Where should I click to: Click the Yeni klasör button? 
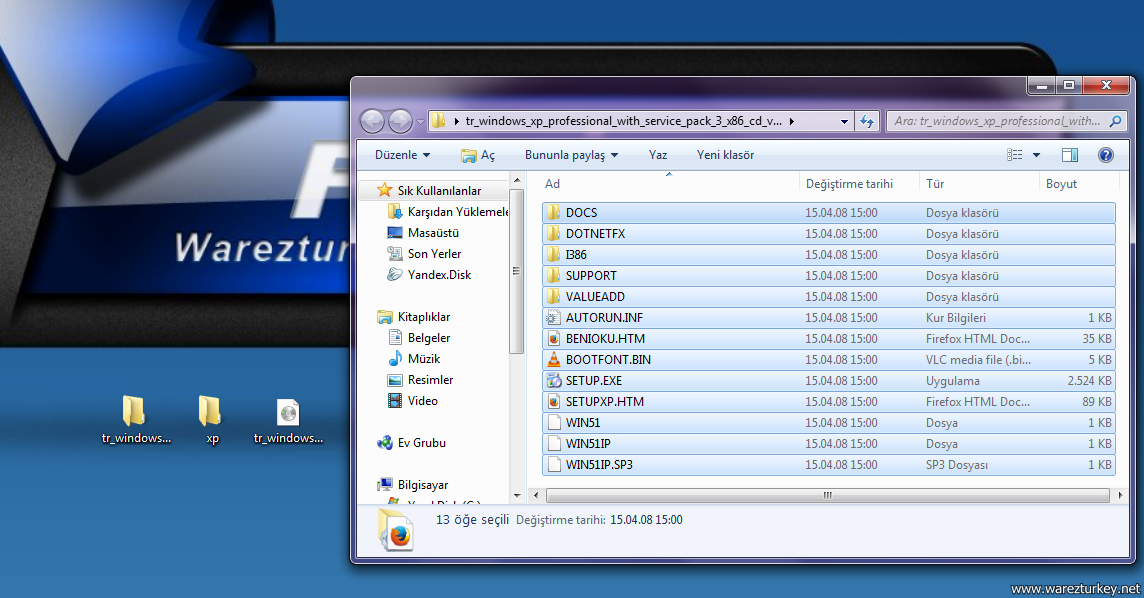pos(725,155)
